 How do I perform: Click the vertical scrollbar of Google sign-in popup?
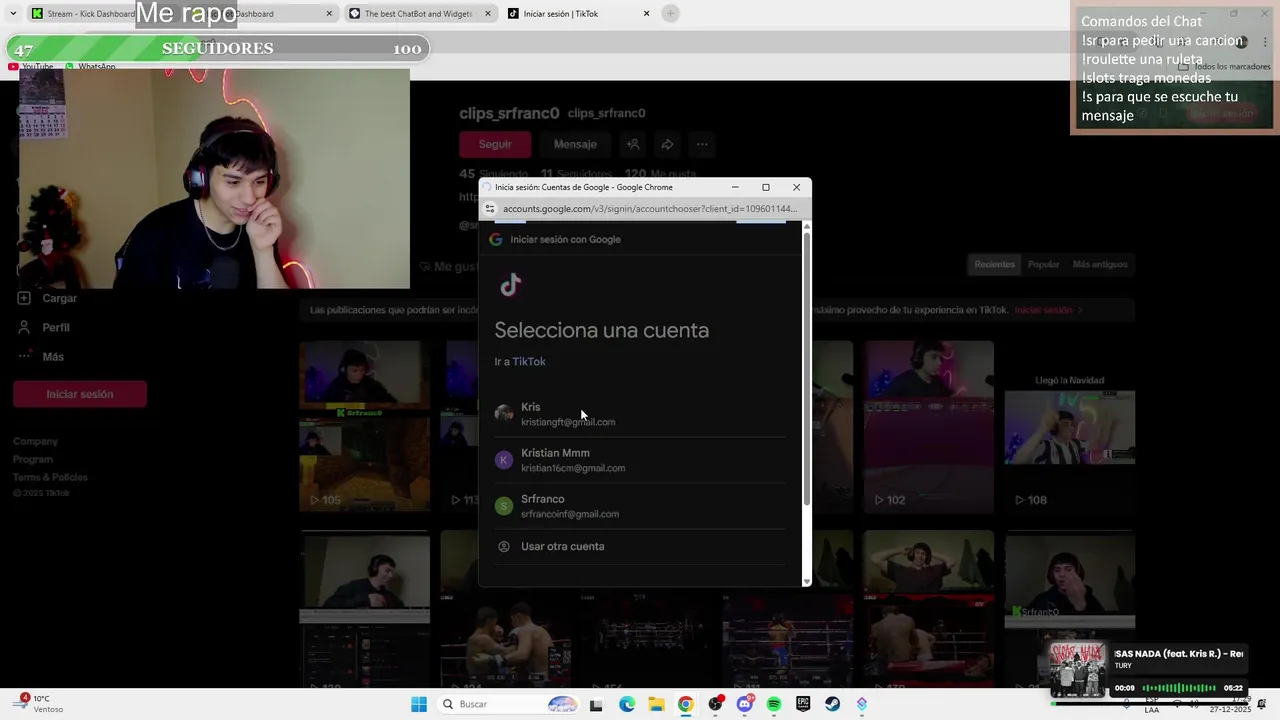(x=806, y=370)
